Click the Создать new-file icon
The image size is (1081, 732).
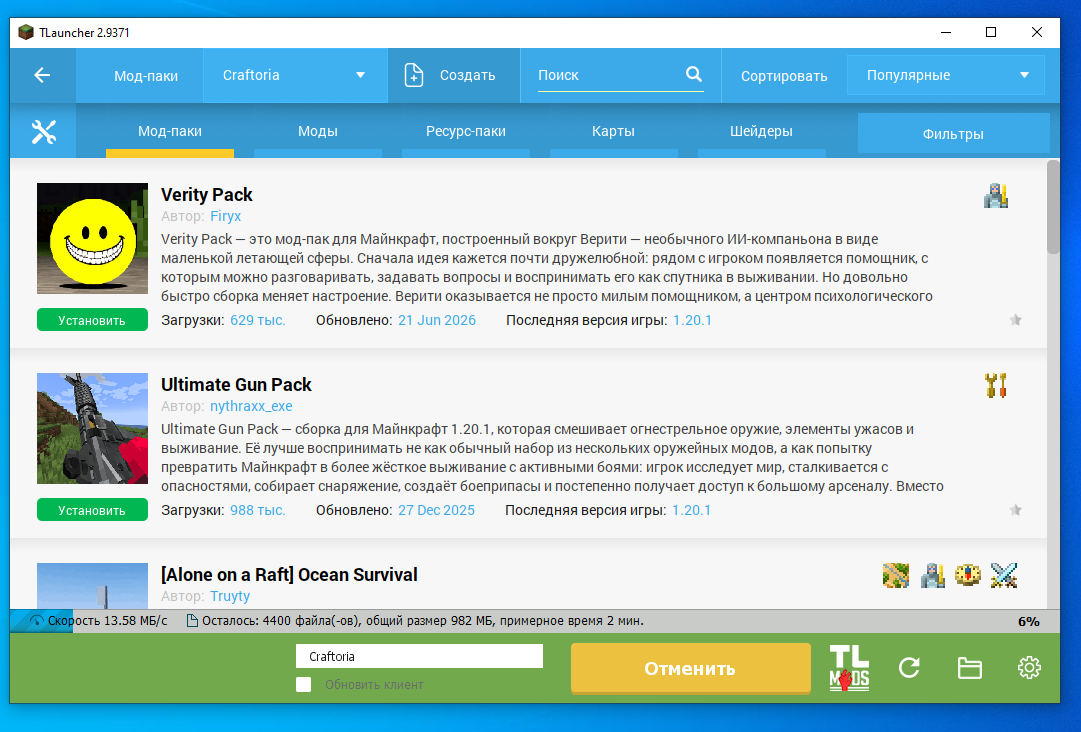[414, 75]
